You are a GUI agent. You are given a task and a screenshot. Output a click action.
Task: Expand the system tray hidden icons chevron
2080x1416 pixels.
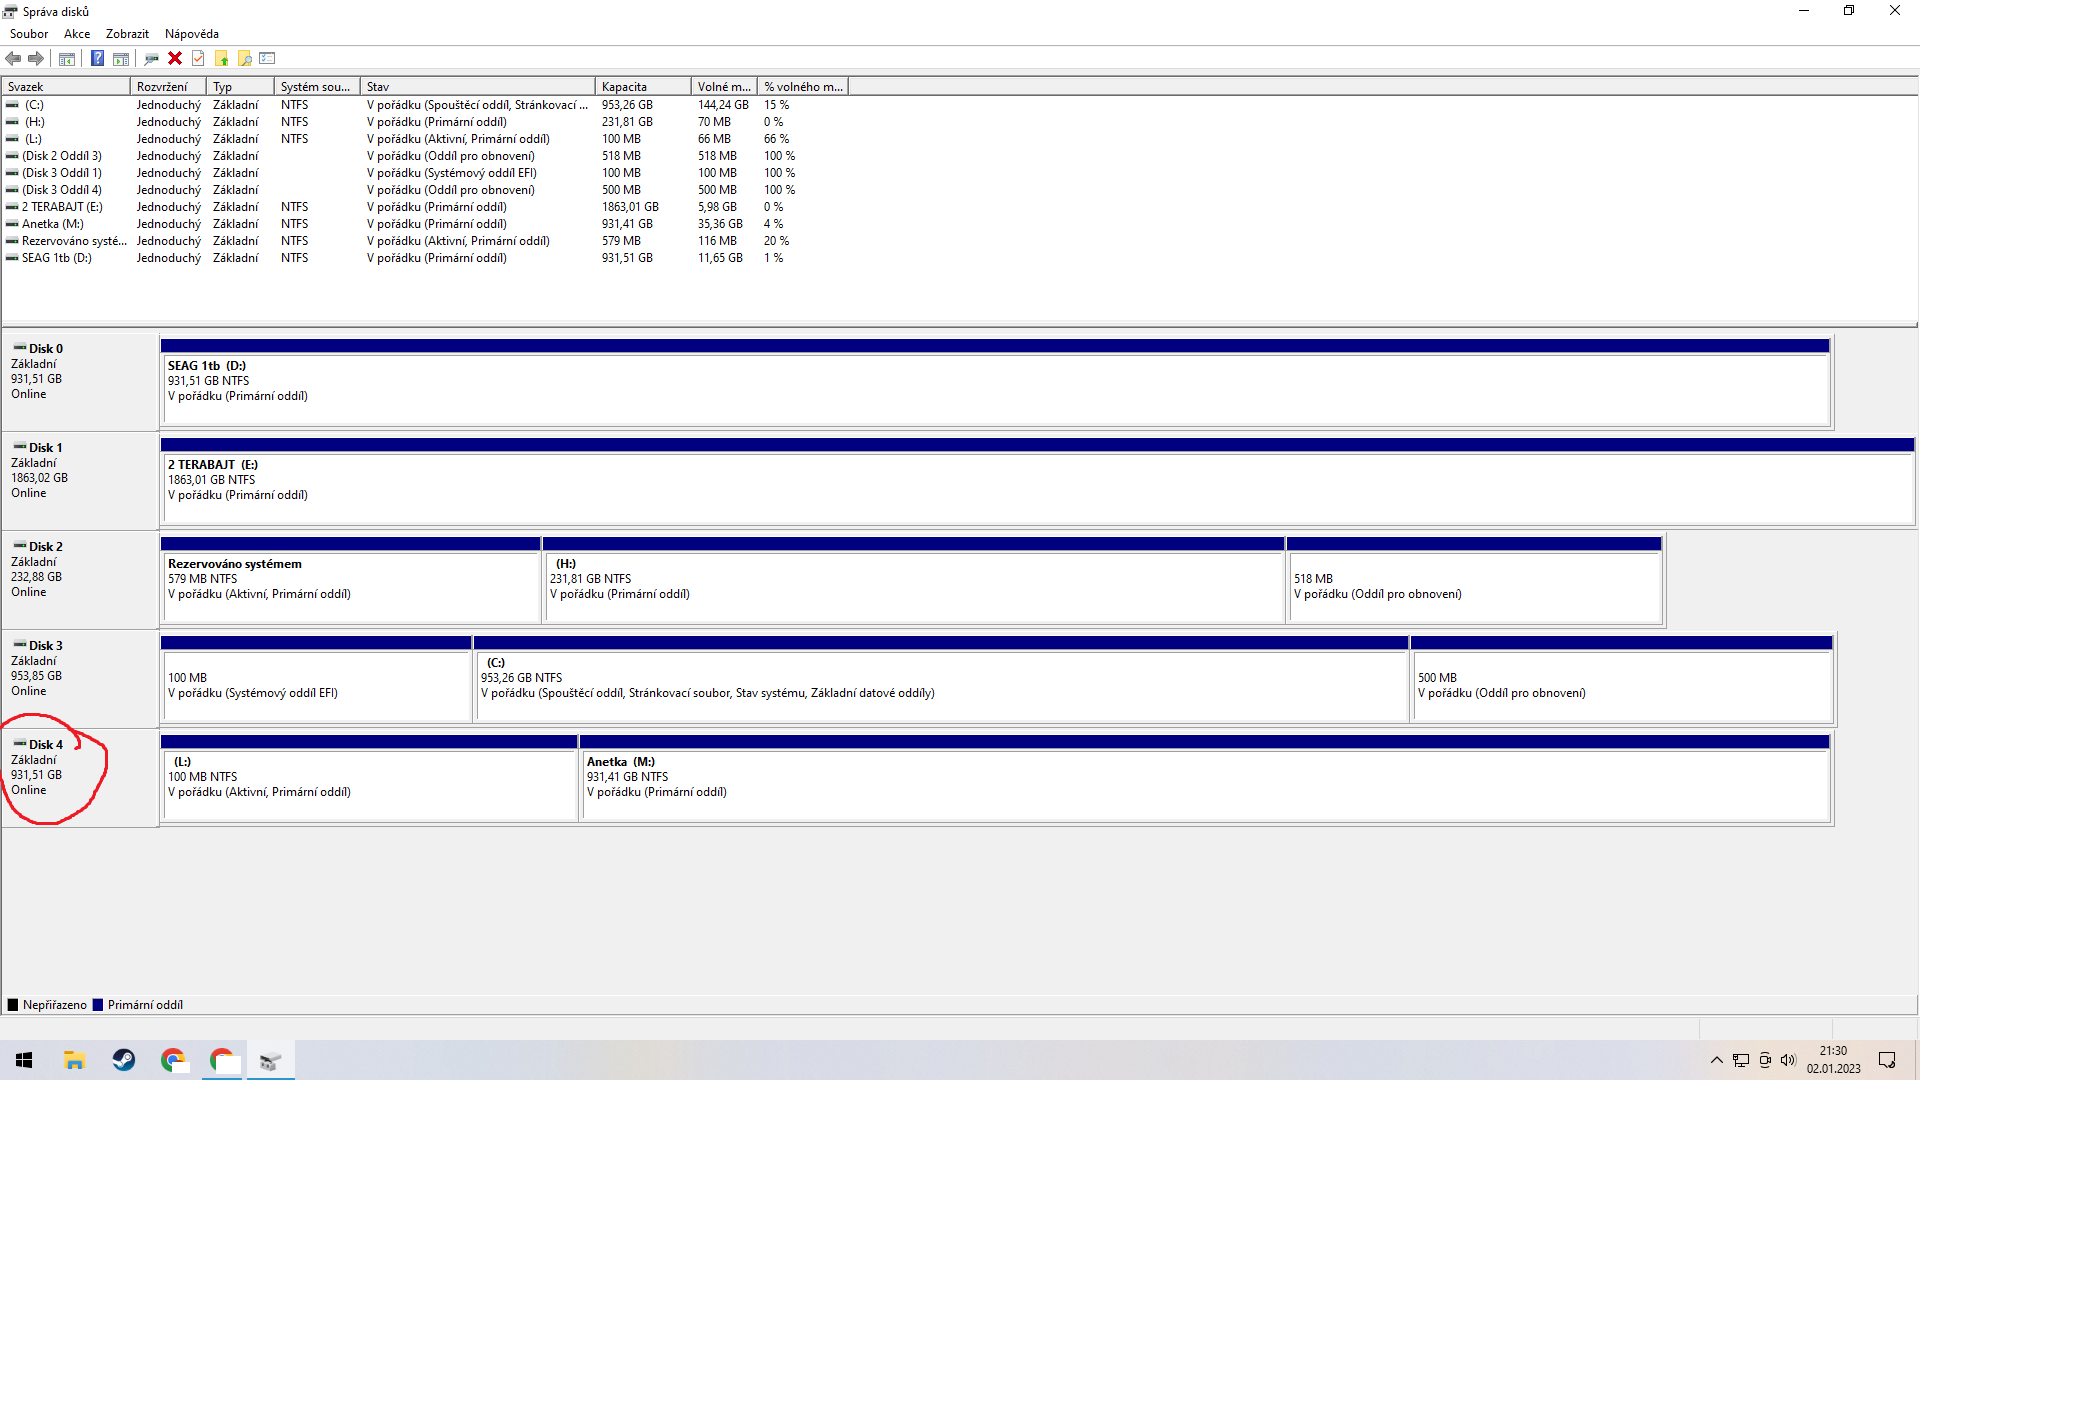pyautogui.click(x=1716, y=1060)
